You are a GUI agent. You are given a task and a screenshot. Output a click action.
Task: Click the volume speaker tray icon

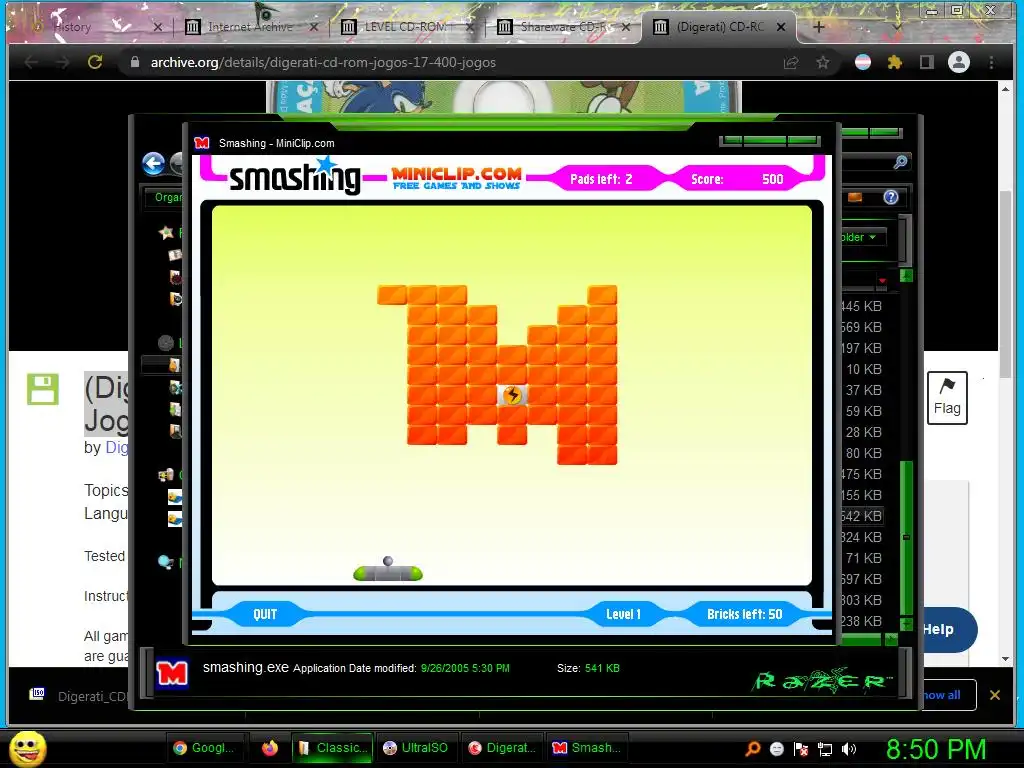pyautogui.click(x=848, y=749)
